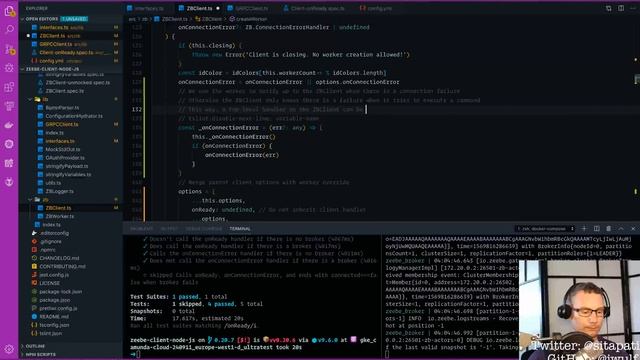Switch to the OUTPUT panel tab
Viewport: 640px width, 360px height.
169,229
